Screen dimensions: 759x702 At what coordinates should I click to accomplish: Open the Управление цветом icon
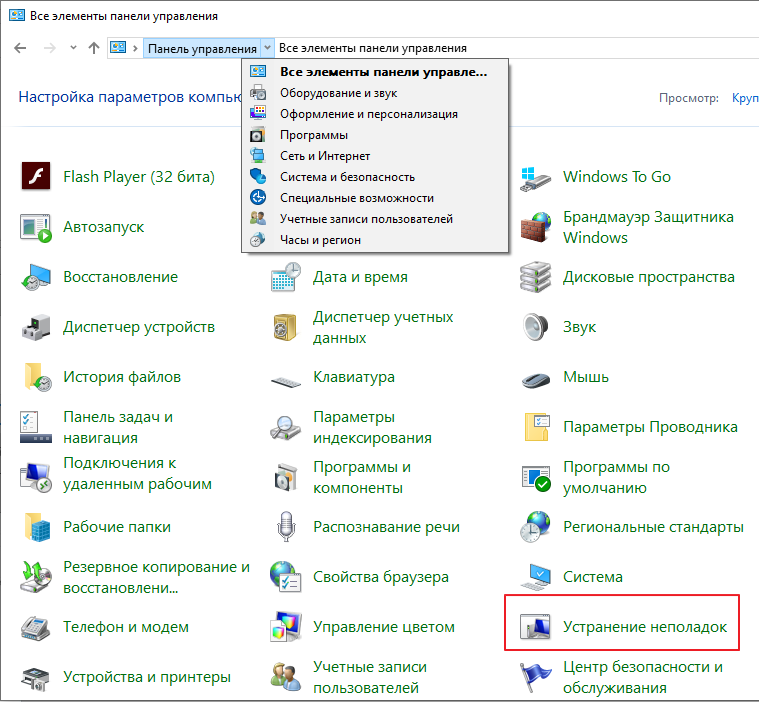tap(286, 627)
